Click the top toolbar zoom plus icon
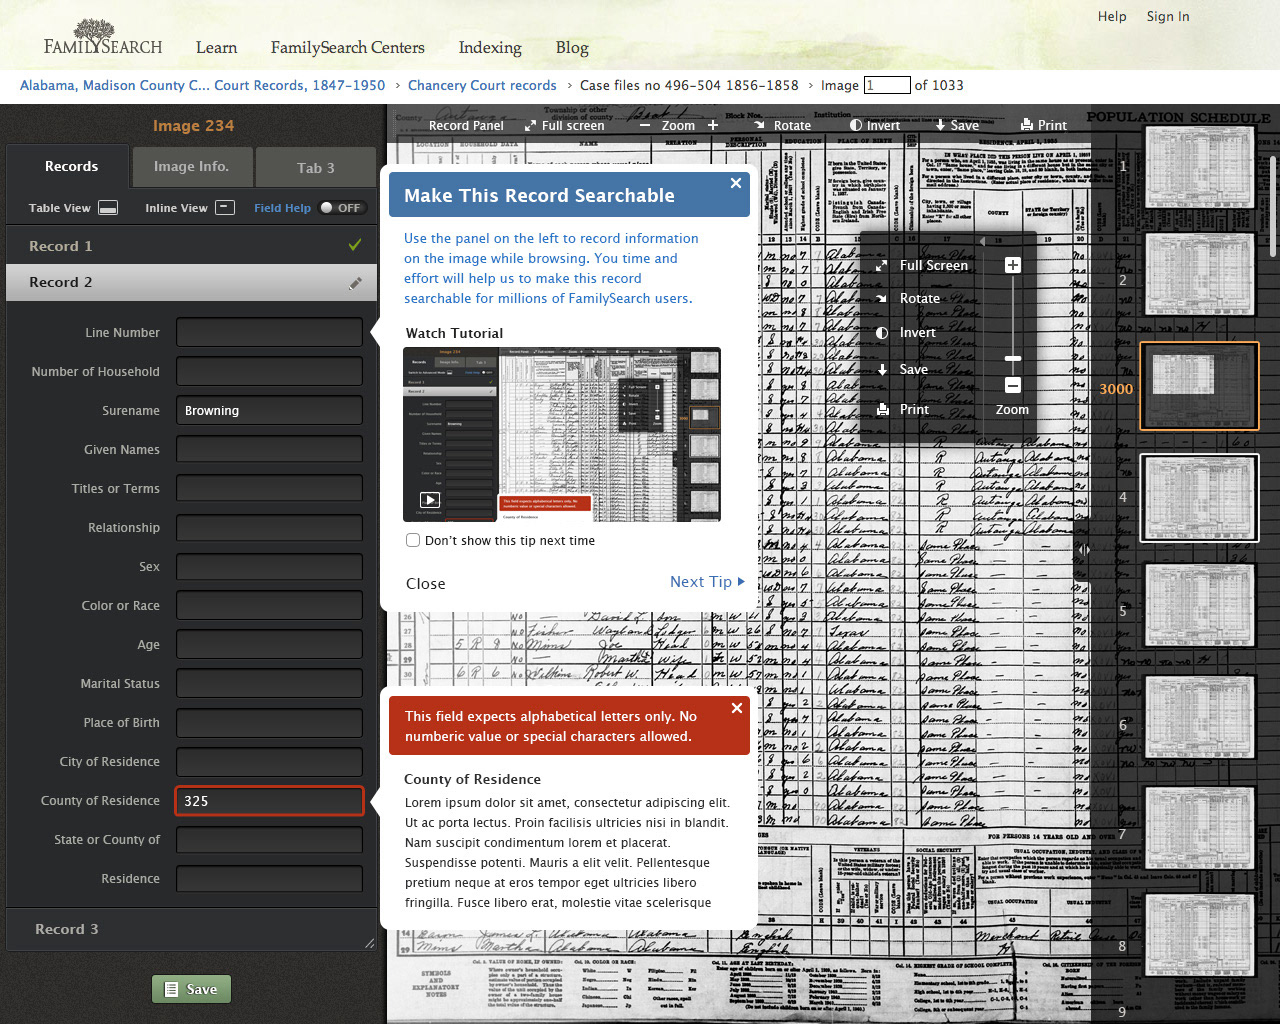The image size is (1280, 1024). pos(713,126)
